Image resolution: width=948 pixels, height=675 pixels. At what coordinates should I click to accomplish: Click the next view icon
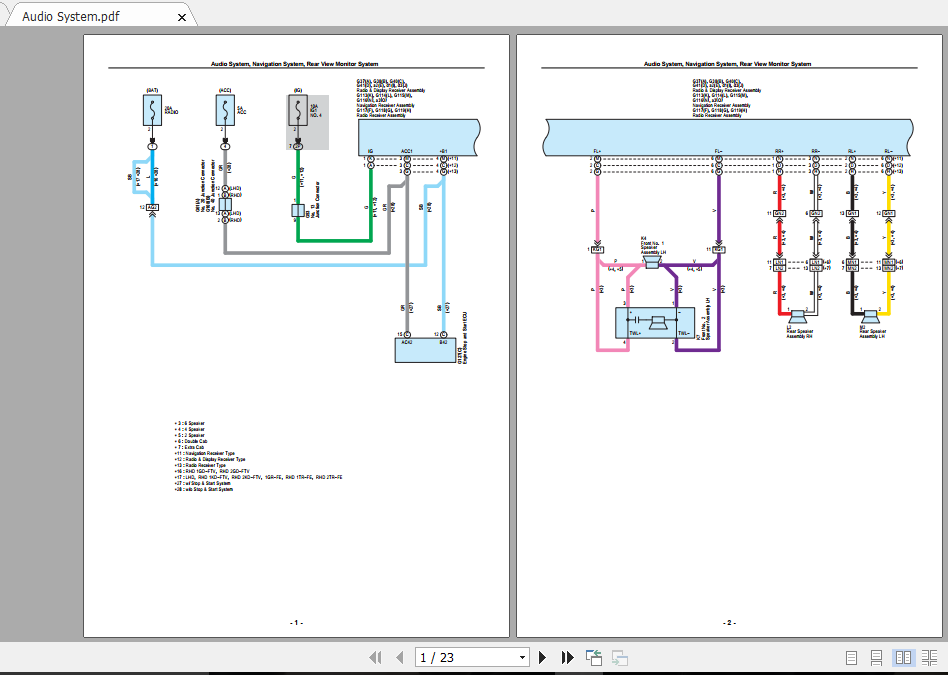pyautogui.click(x=620, y=657)
